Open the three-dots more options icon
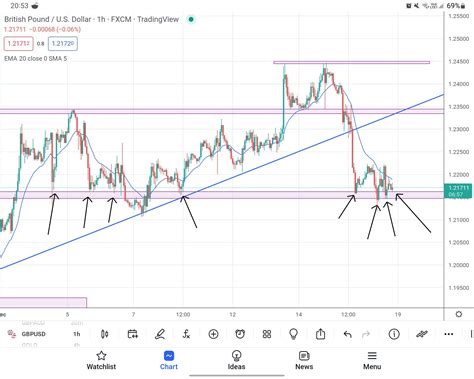The width and height of the screenshot is (474, 379). (449, 334)
